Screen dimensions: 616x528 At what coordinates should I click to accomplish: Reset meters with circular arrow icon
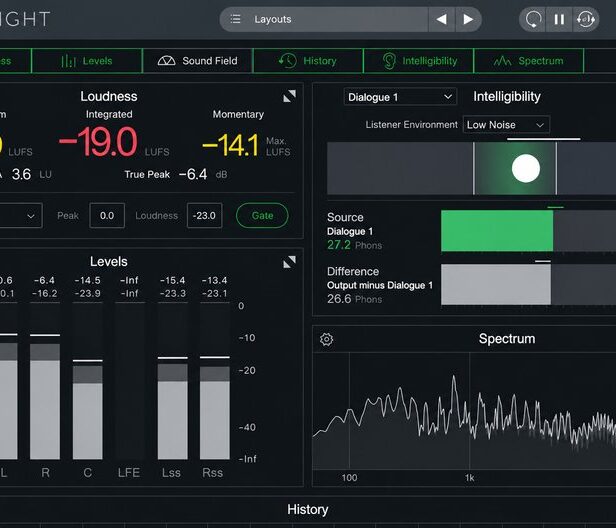533,19
